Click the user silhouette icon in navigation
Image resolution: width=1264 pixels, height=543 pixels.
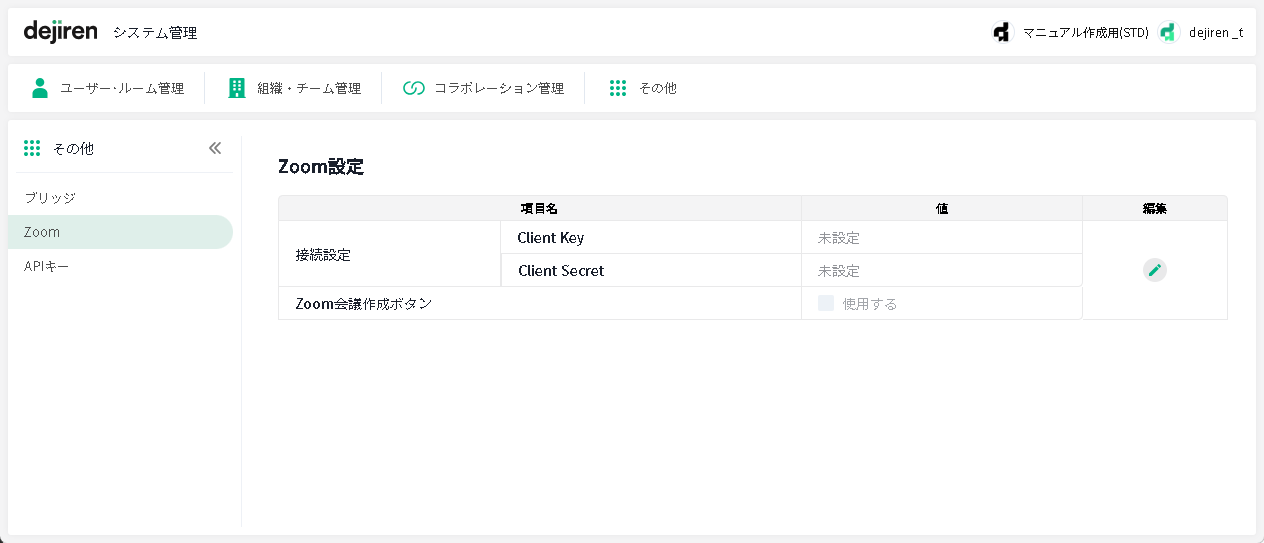tap(40, 88)
